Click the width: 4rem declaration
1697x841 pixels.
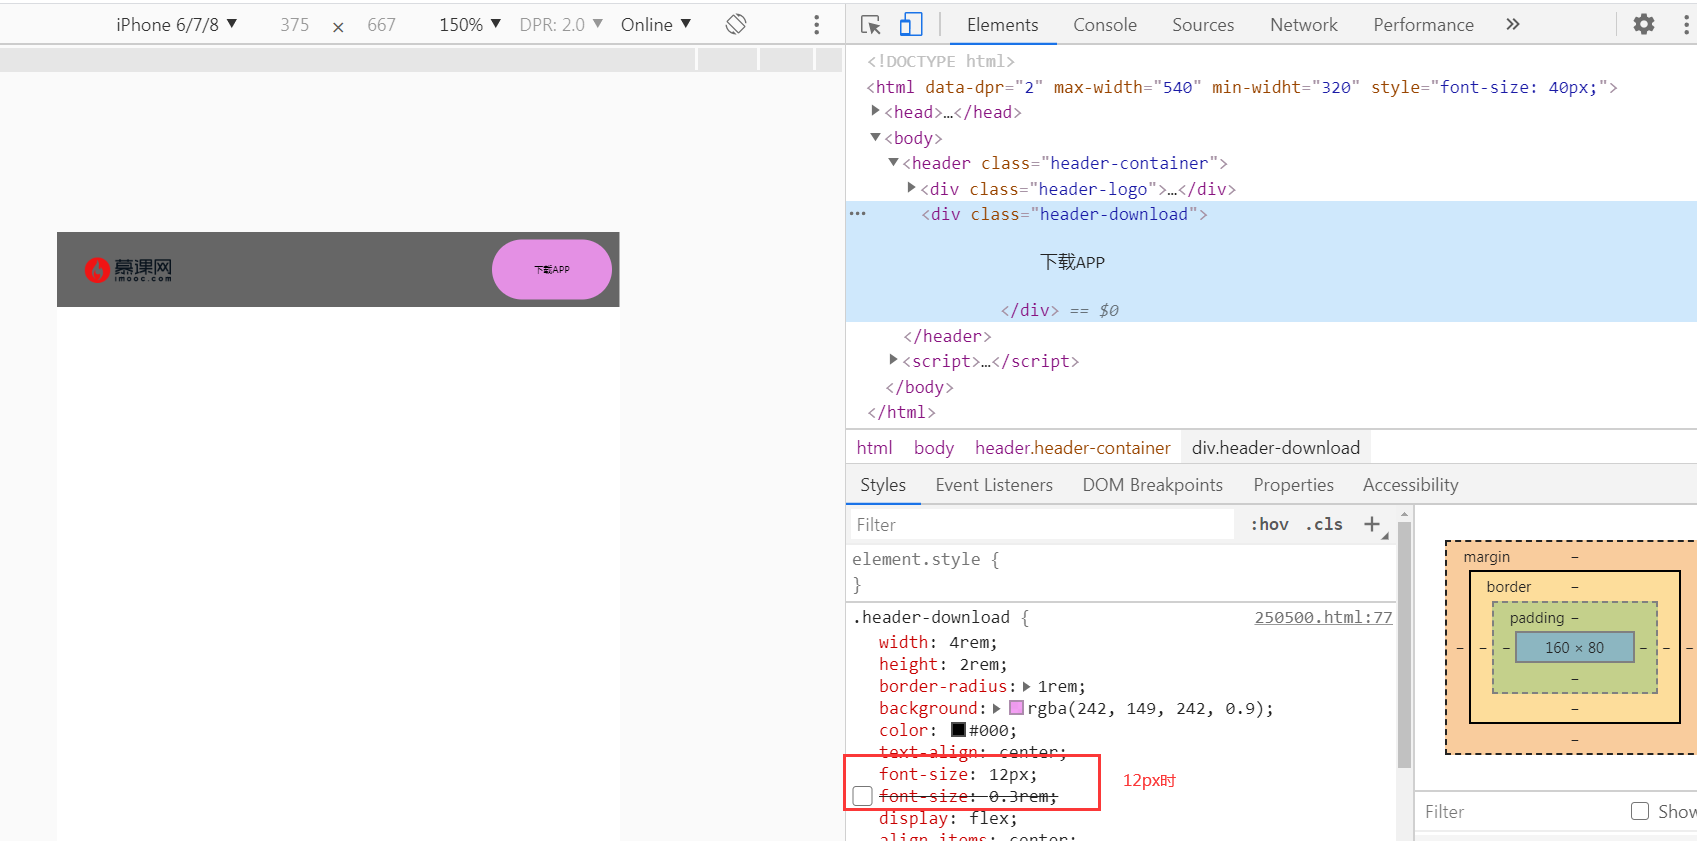click(x=938, y=643)
